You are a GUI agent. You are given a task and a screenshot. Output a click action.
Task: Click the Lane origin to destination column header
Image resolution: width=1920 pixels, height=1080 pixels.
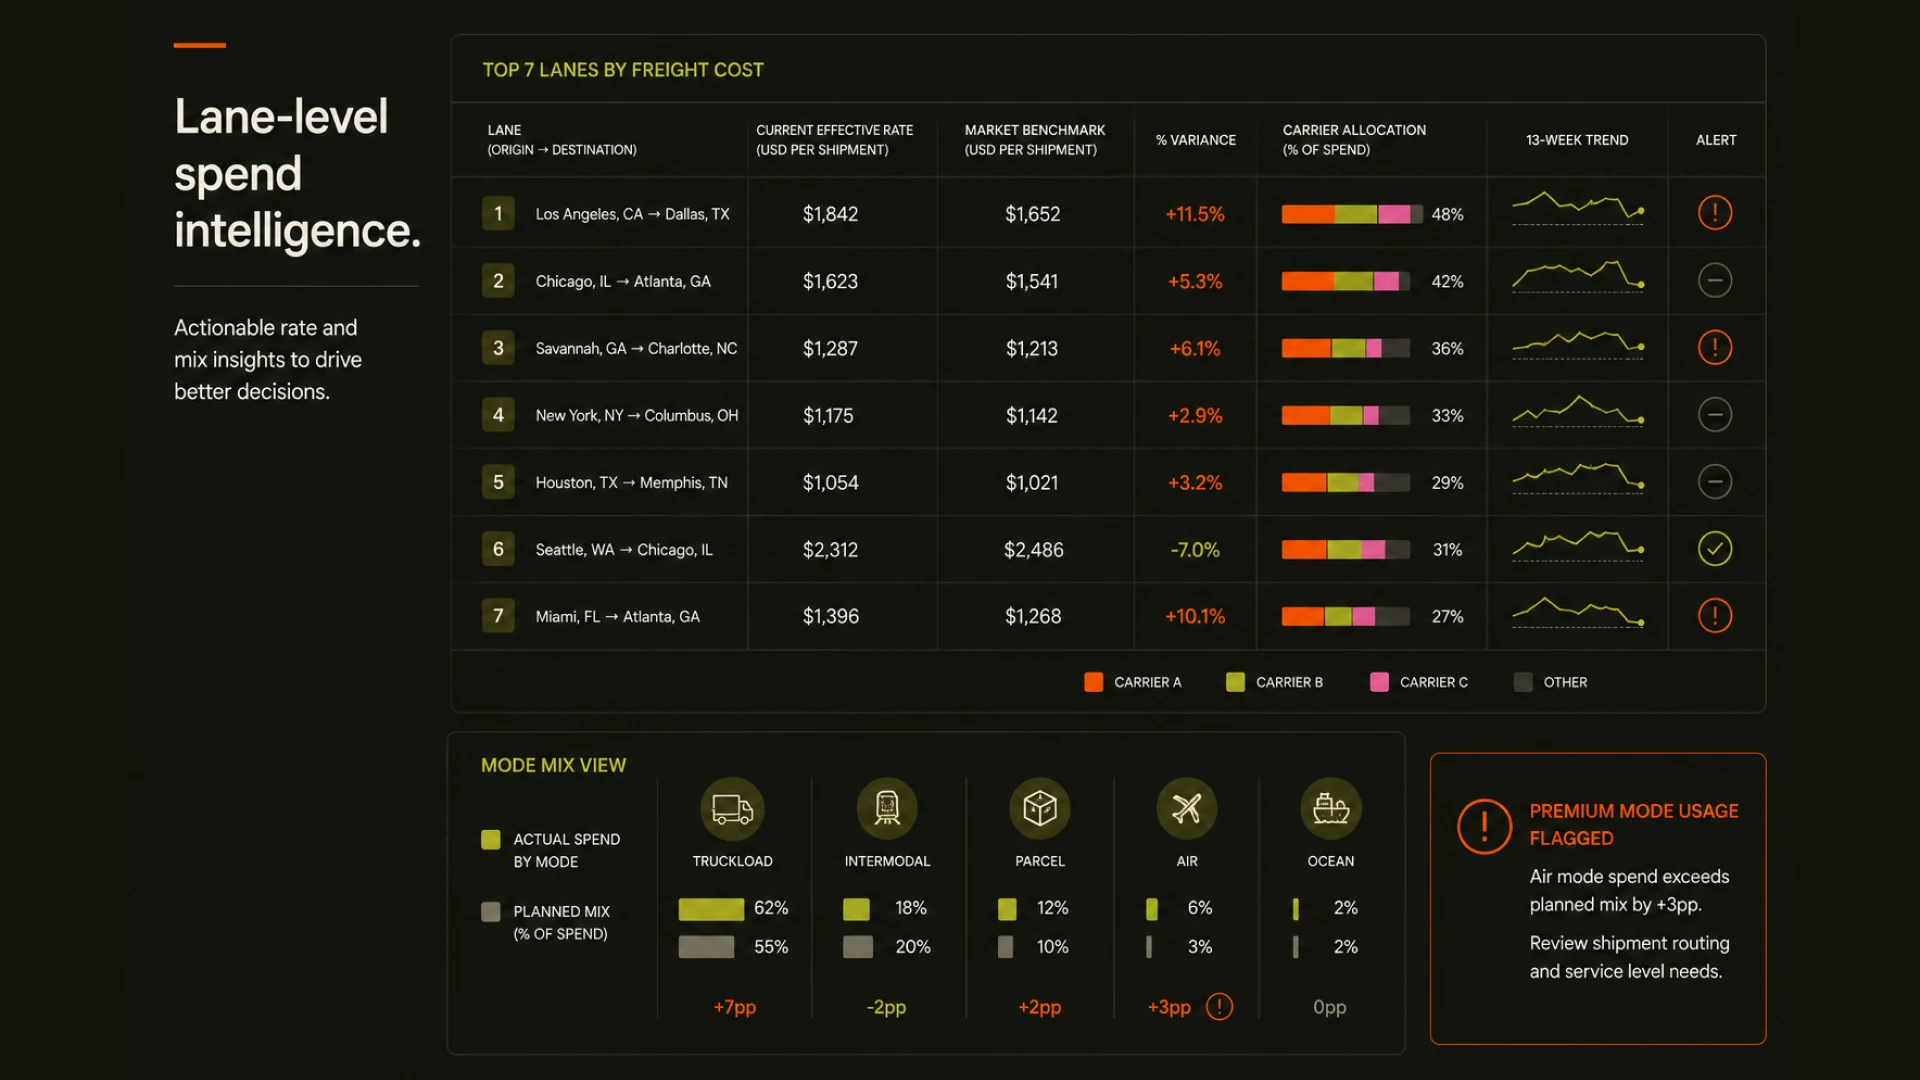561,140
